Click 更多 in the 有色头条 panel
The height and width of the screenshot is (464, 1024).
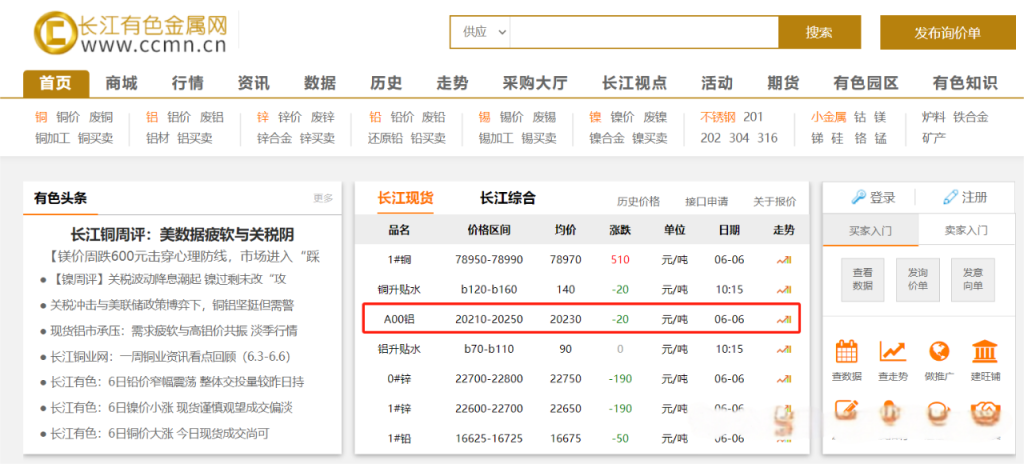pos(323,198)
